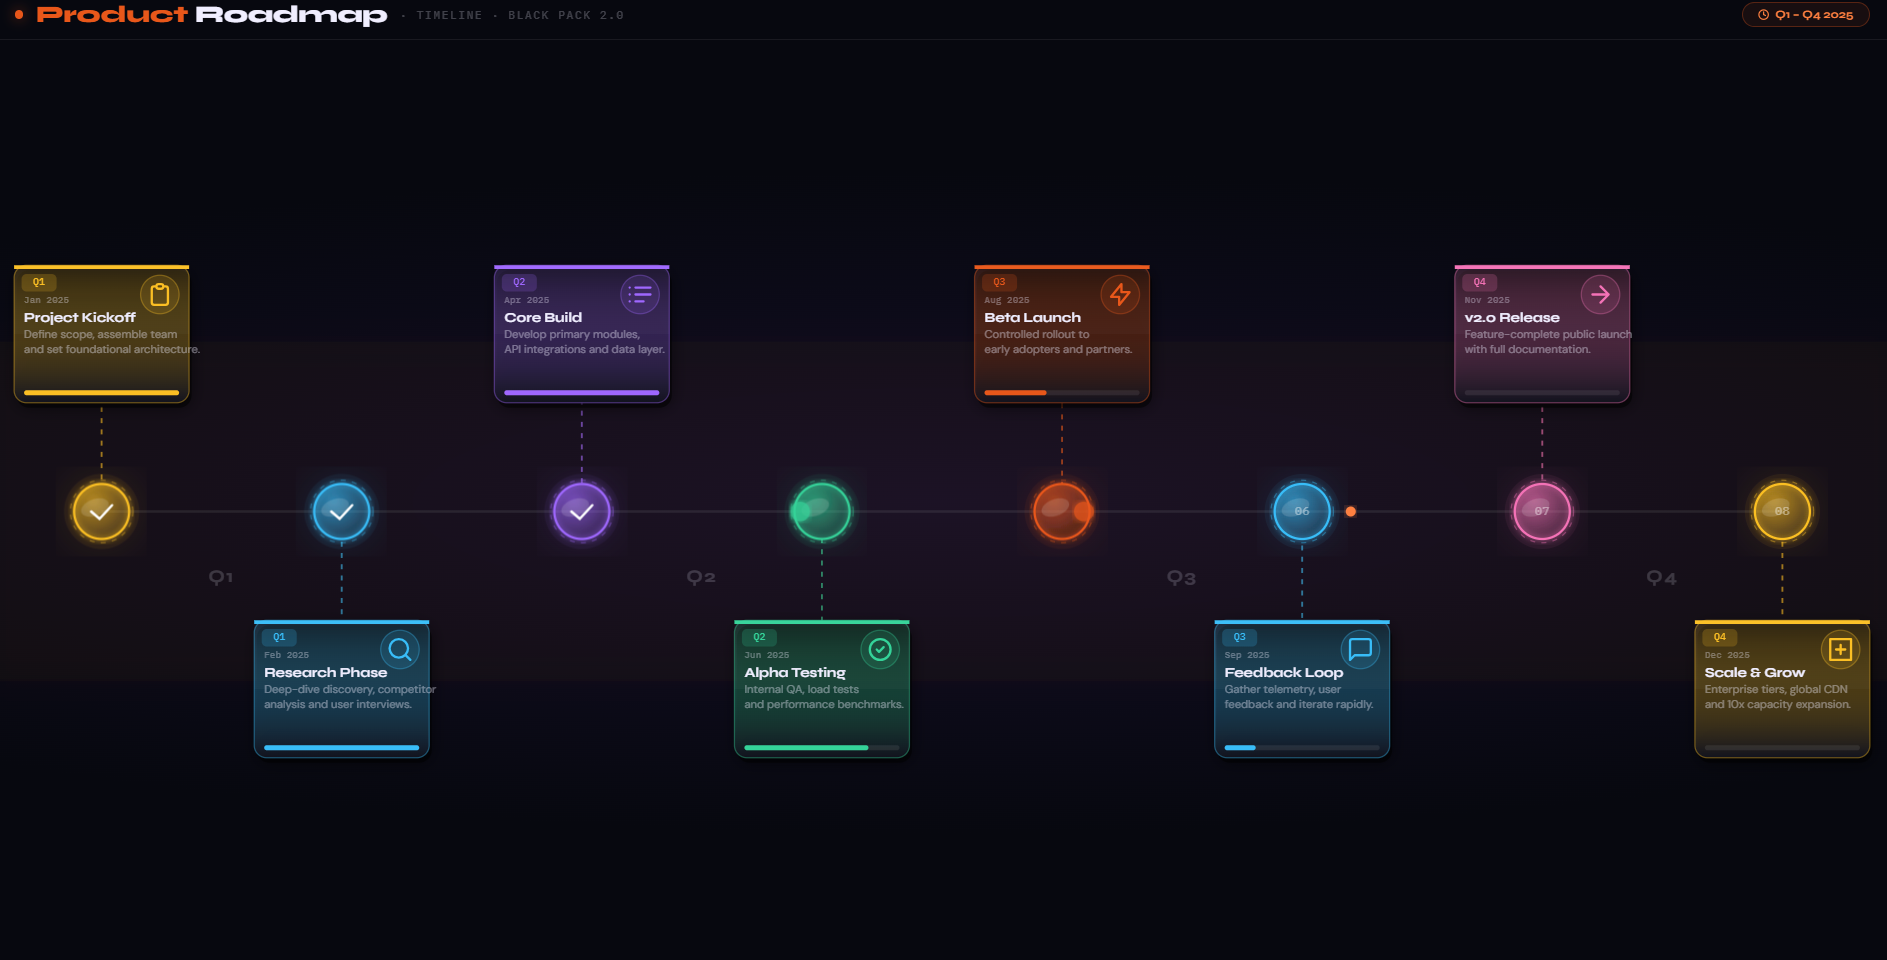Toggle the green Alpha Testing timeline node
This screenshot has height=960, width=1887.
820,511
